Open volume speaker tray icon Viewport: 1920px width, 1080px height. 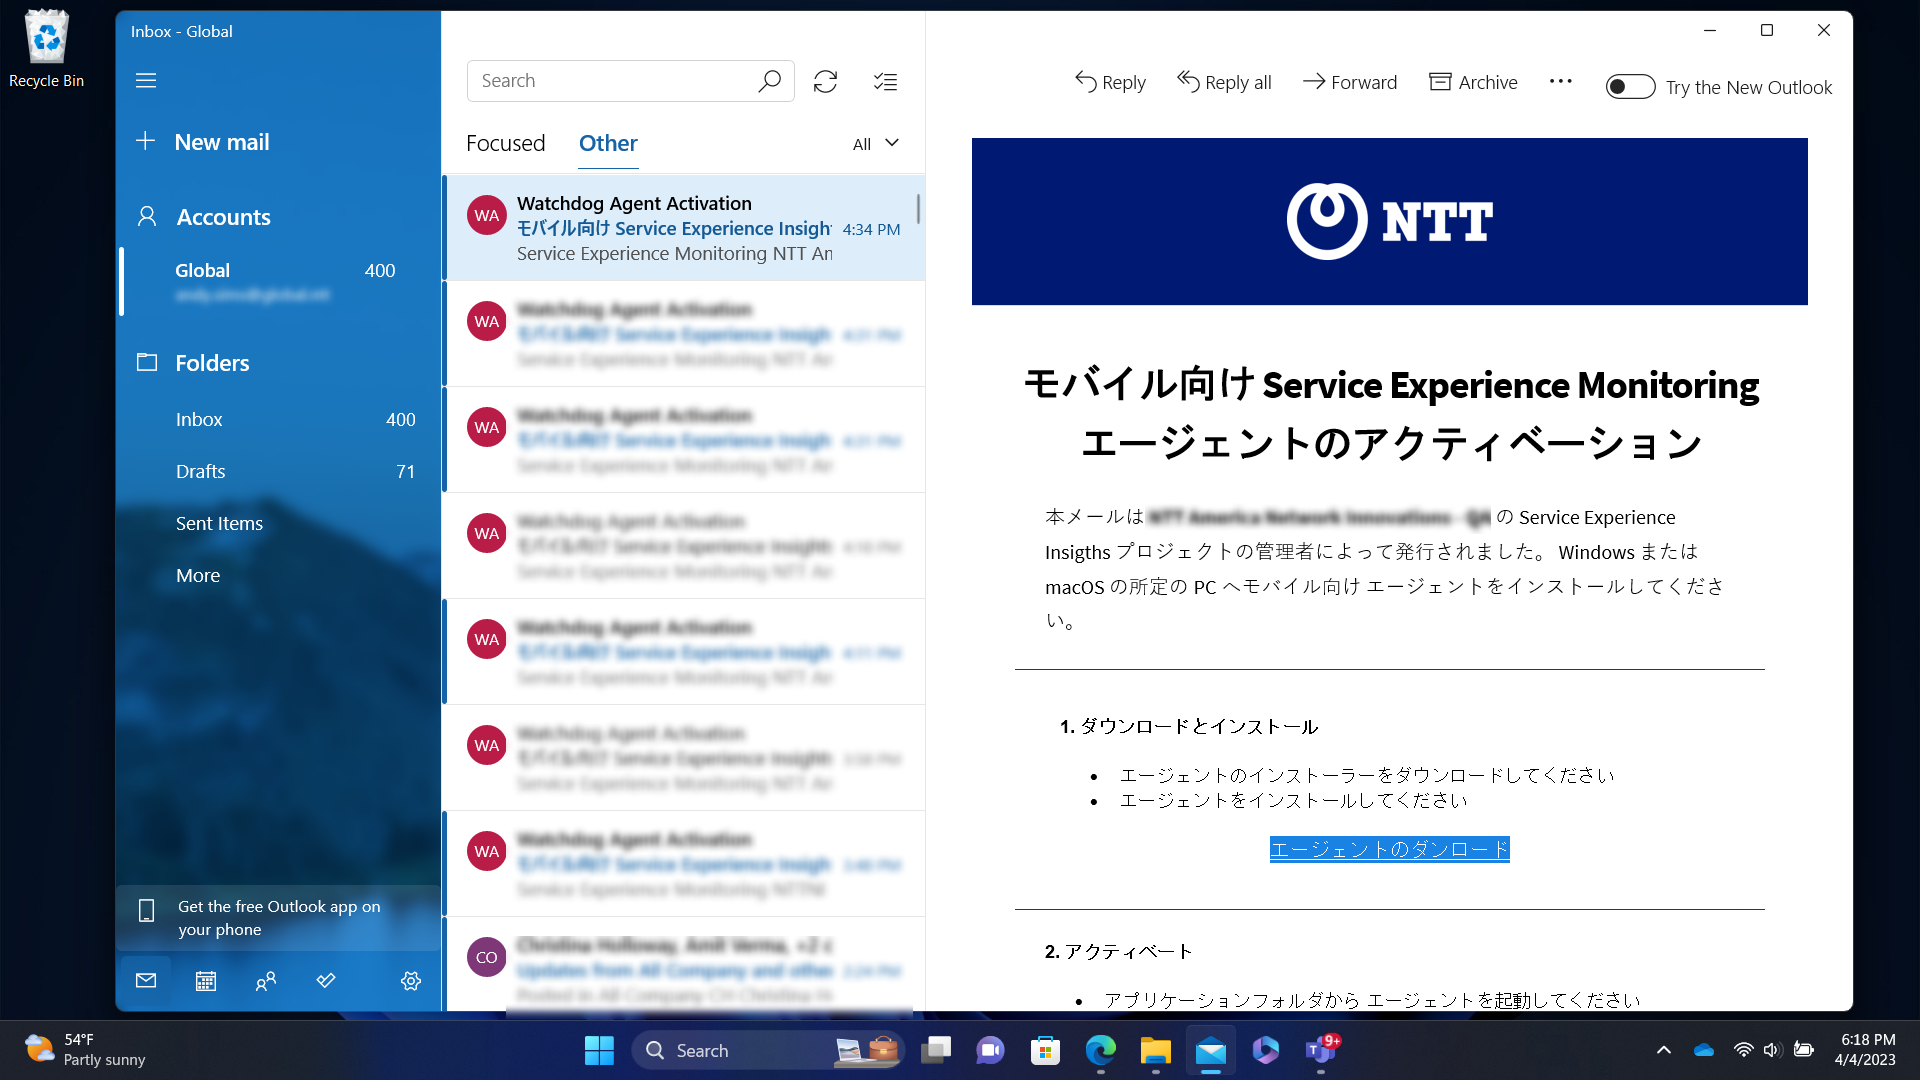(1772, 1050)
